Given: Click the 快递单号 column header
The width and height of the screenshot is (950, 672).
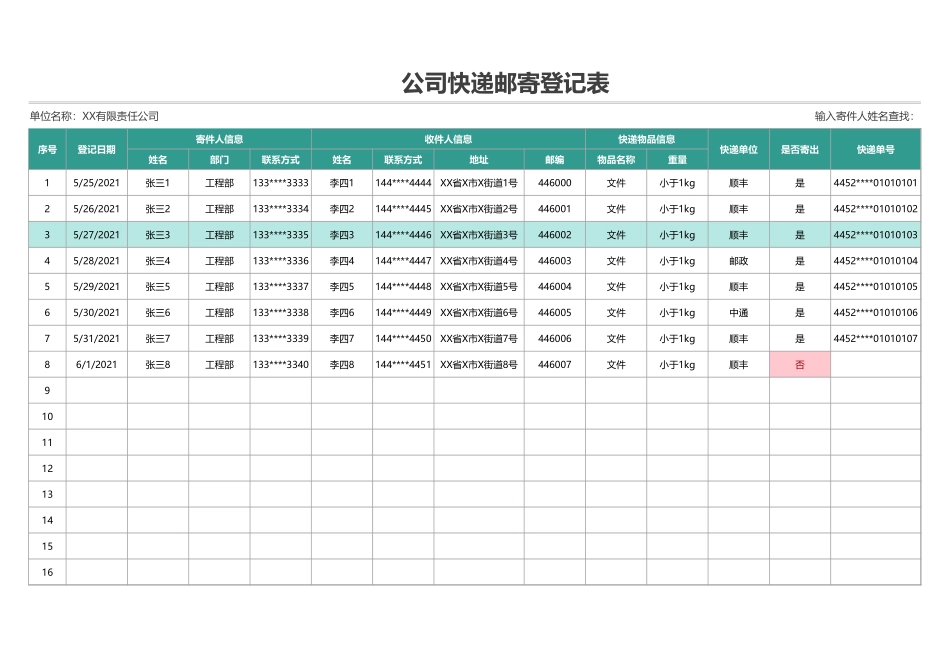Looking at the screenshot, I should click(x=876, y=149).
